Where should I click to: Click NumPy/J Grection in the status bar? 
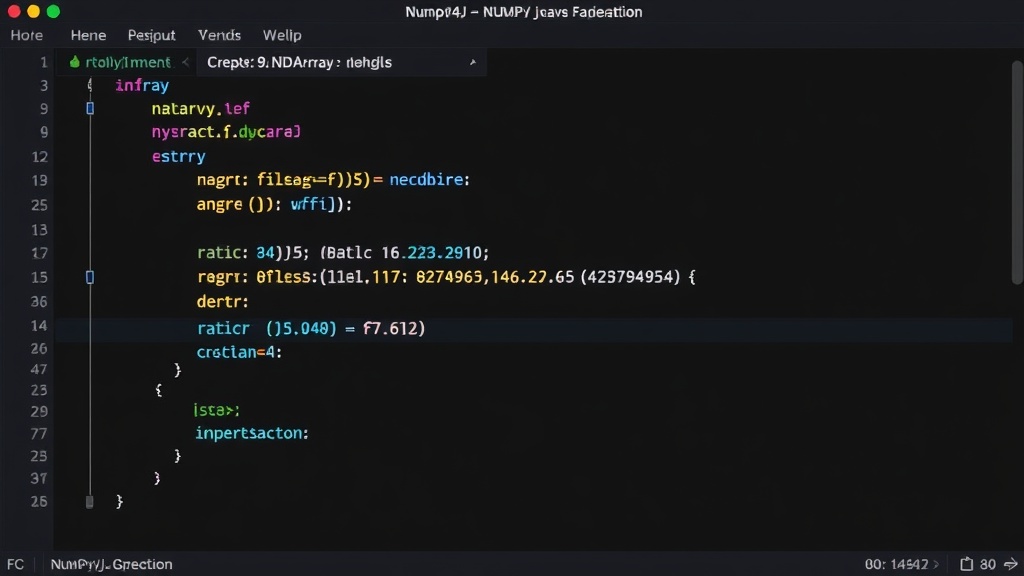pyautogui.click(x=112, y=564)
